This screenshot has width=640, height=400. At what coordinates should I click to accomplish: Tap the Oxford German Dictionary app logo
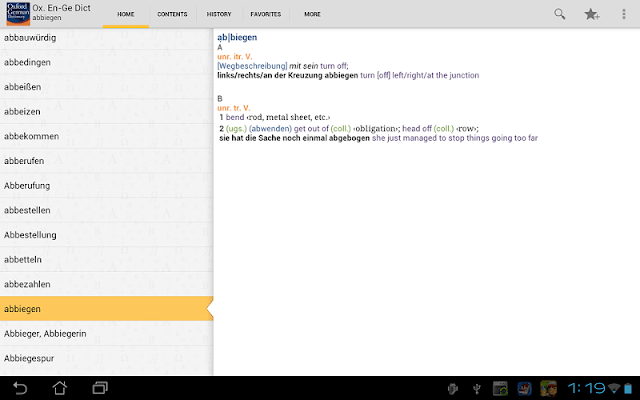(18, 14)
